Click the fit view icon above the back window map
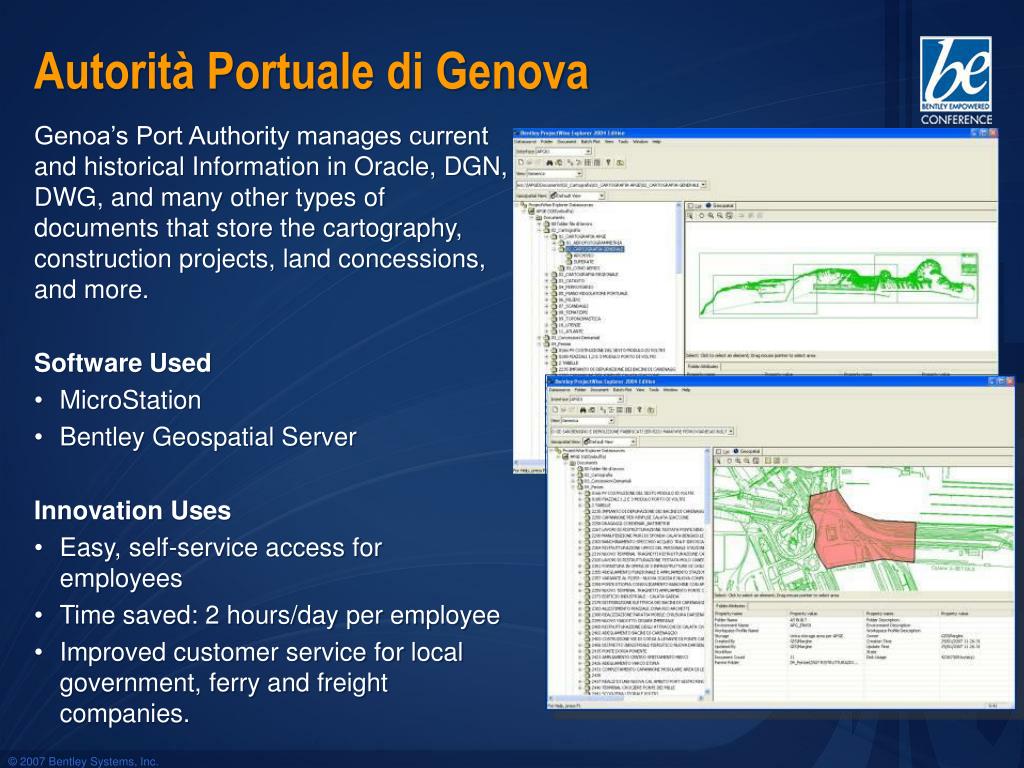The height and width of the screenshot is (768, 1024). pos(729,216)
